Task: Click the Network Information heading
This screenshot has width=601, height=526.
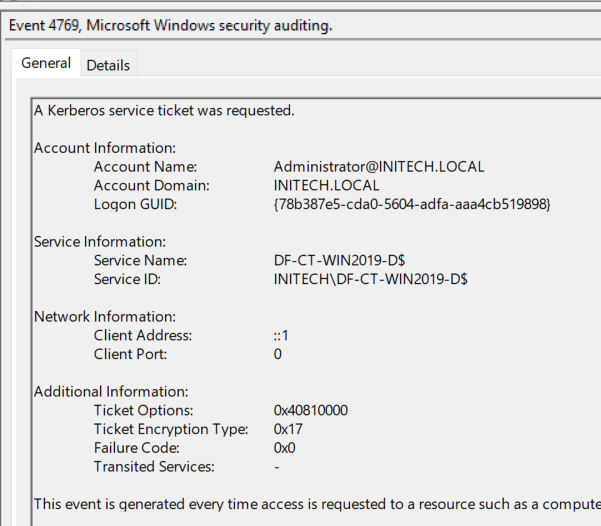Action: click(105, 317)
